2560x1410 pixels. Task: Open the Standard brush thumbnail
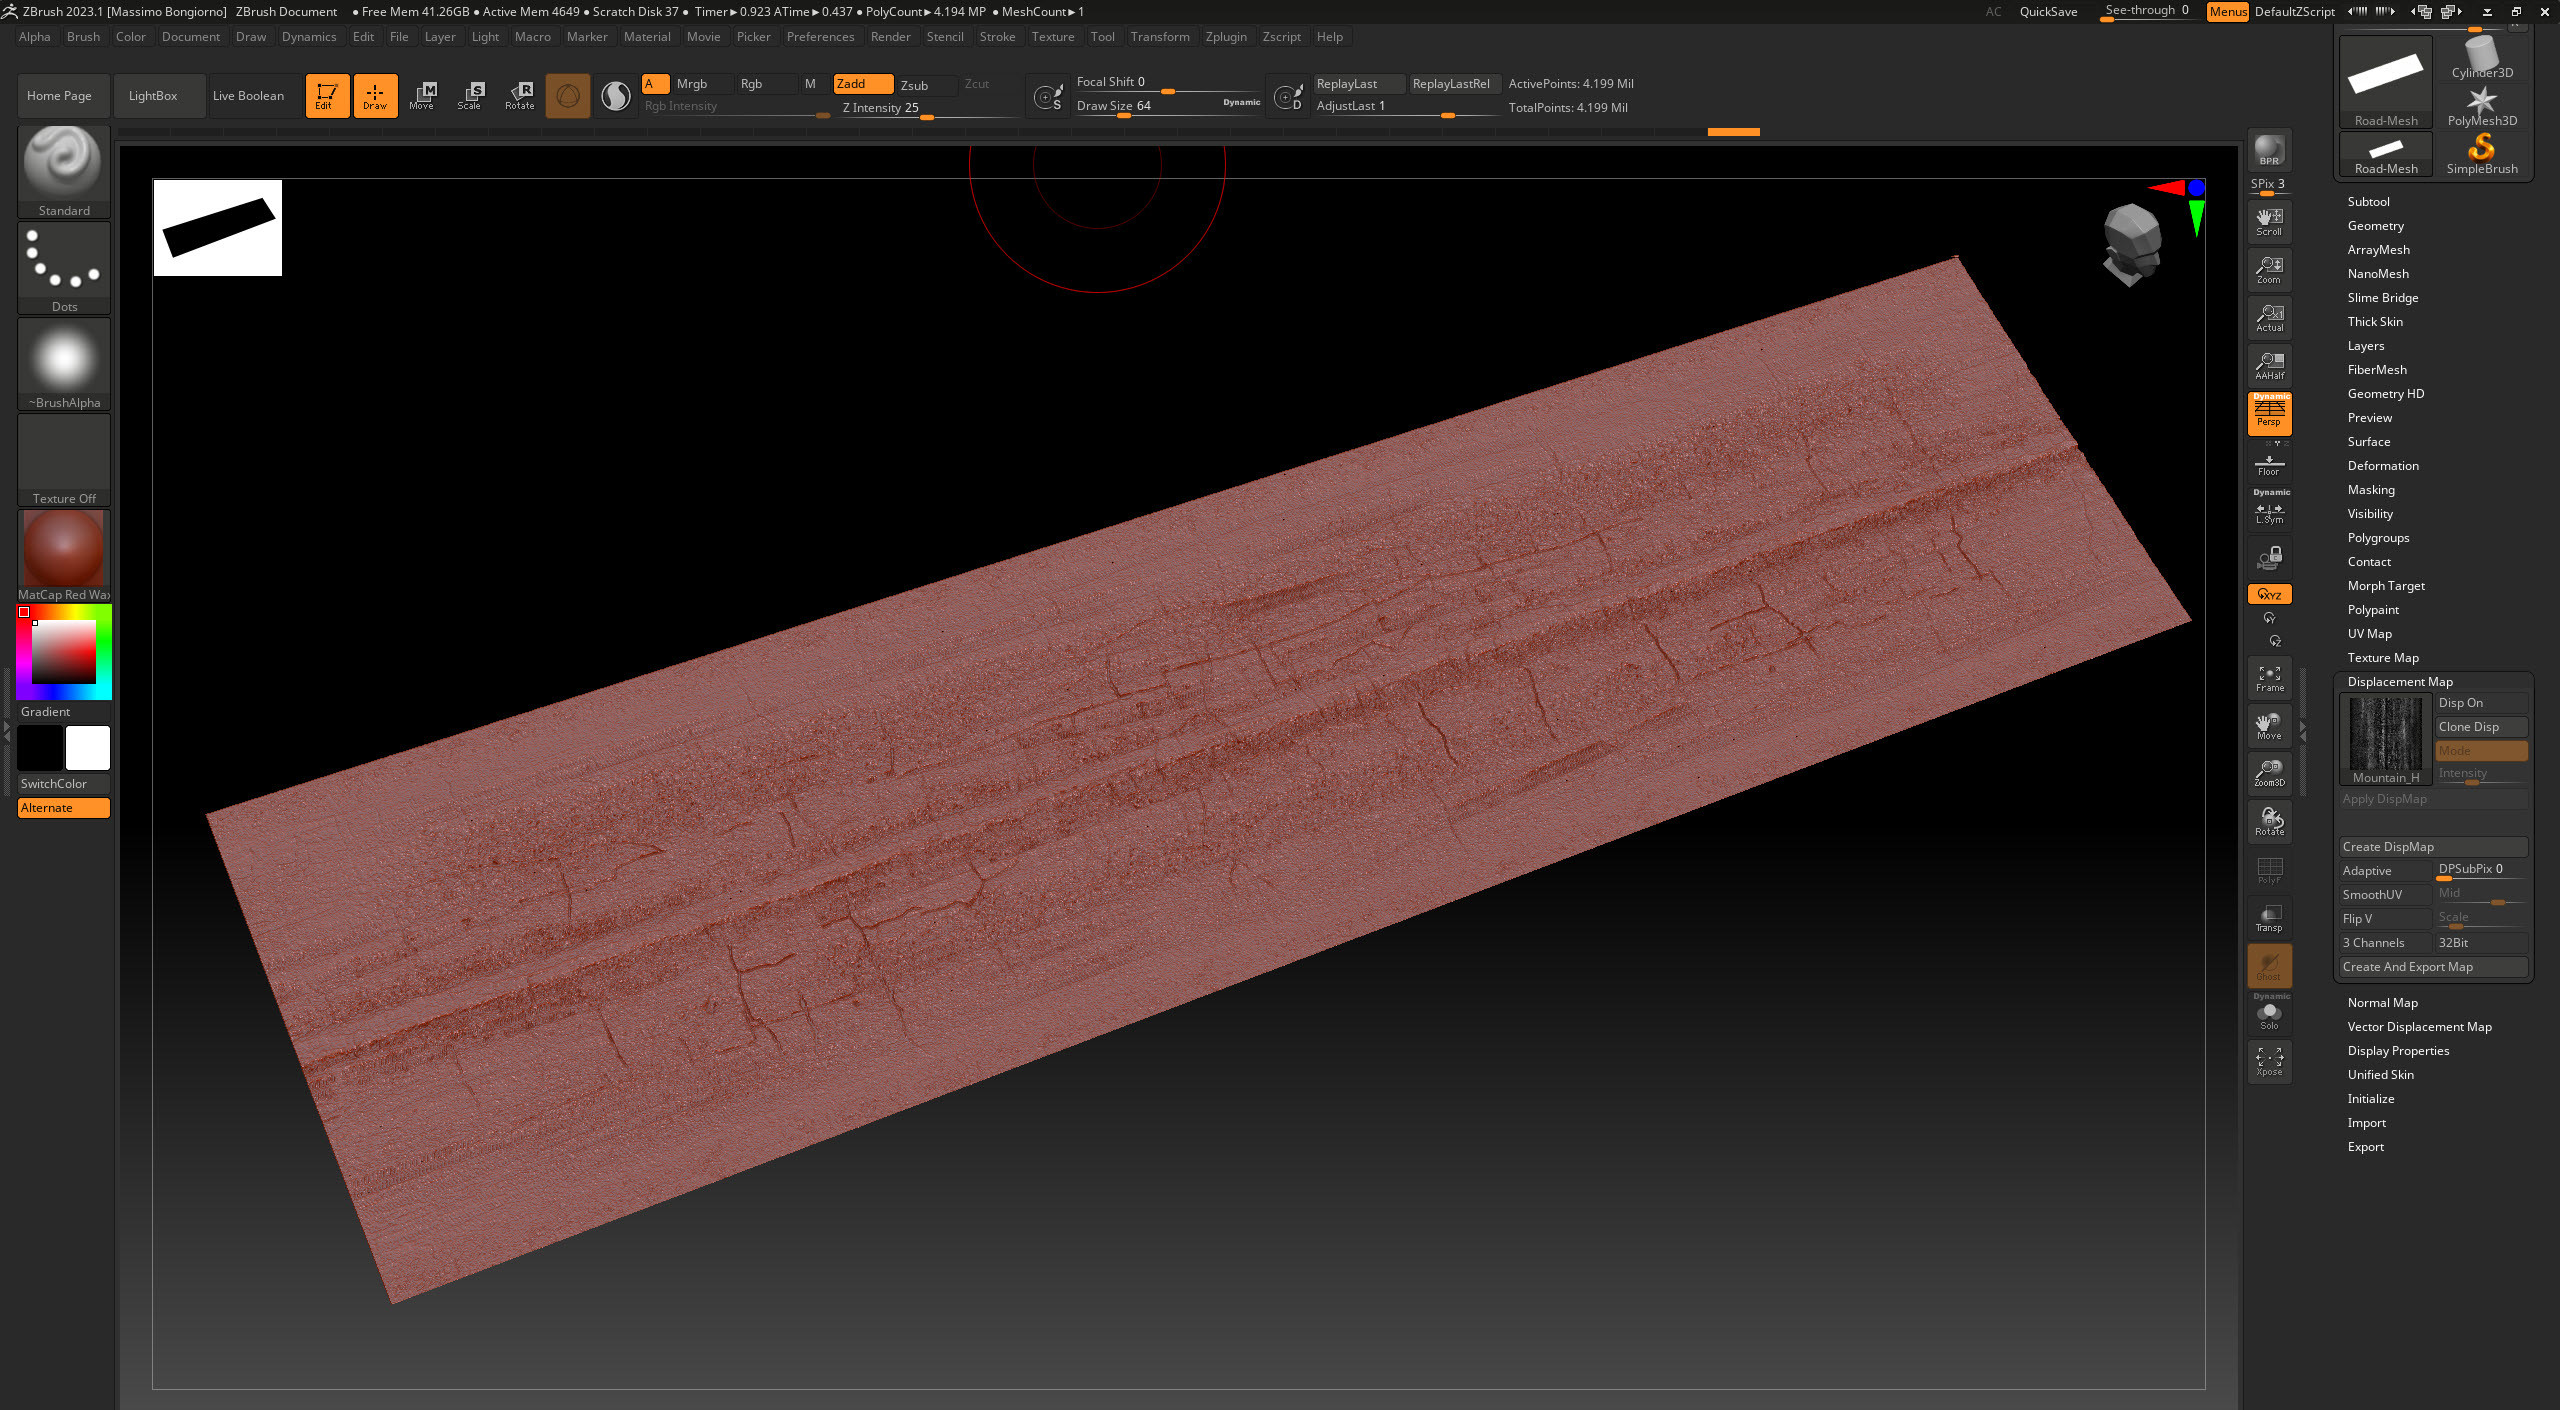point(64,171)
